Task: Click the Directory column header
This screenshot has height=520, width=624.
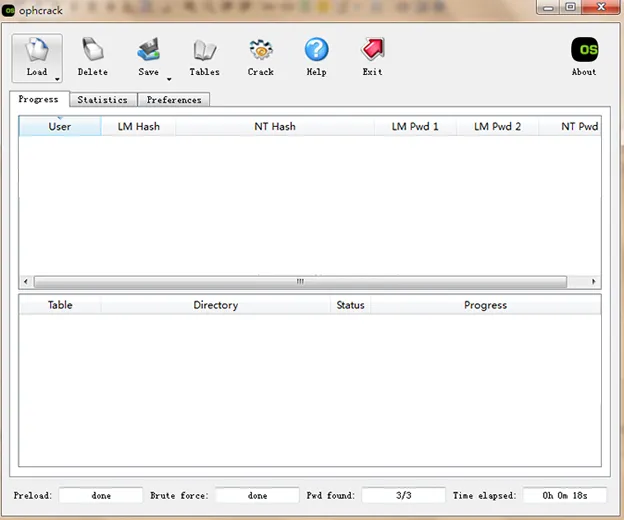Action: [215, 305]
